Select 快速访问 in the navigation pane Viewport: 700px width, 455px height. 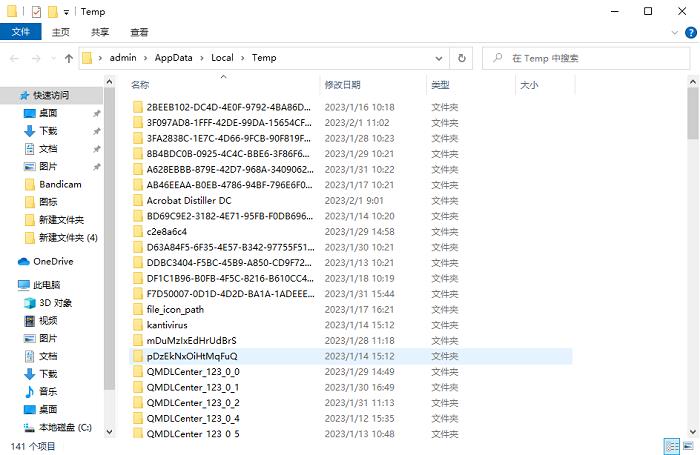point(51,95)
